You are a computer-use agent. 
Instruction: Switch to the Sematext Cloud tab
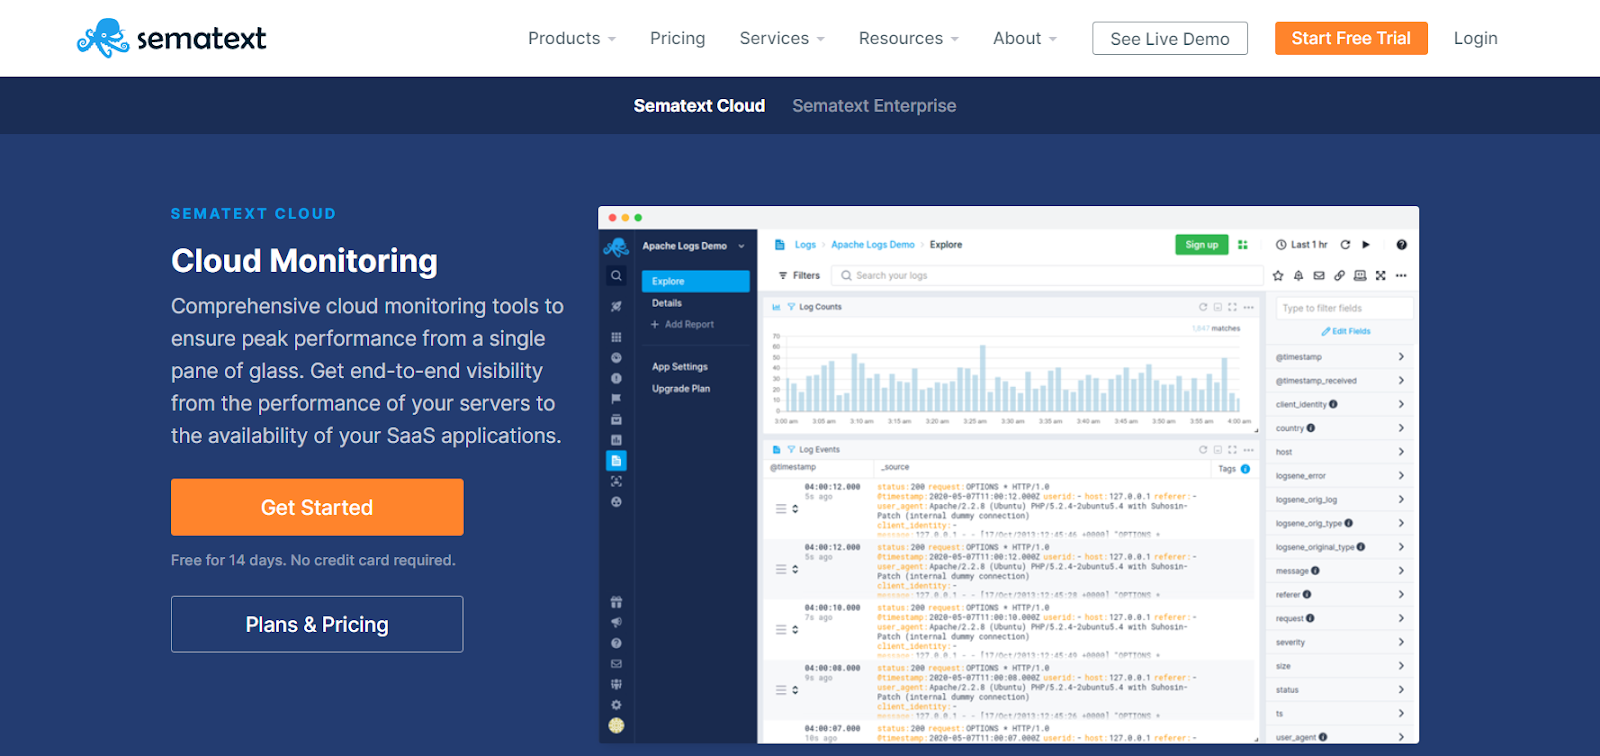pyautogui.click(x=699, y=106)
